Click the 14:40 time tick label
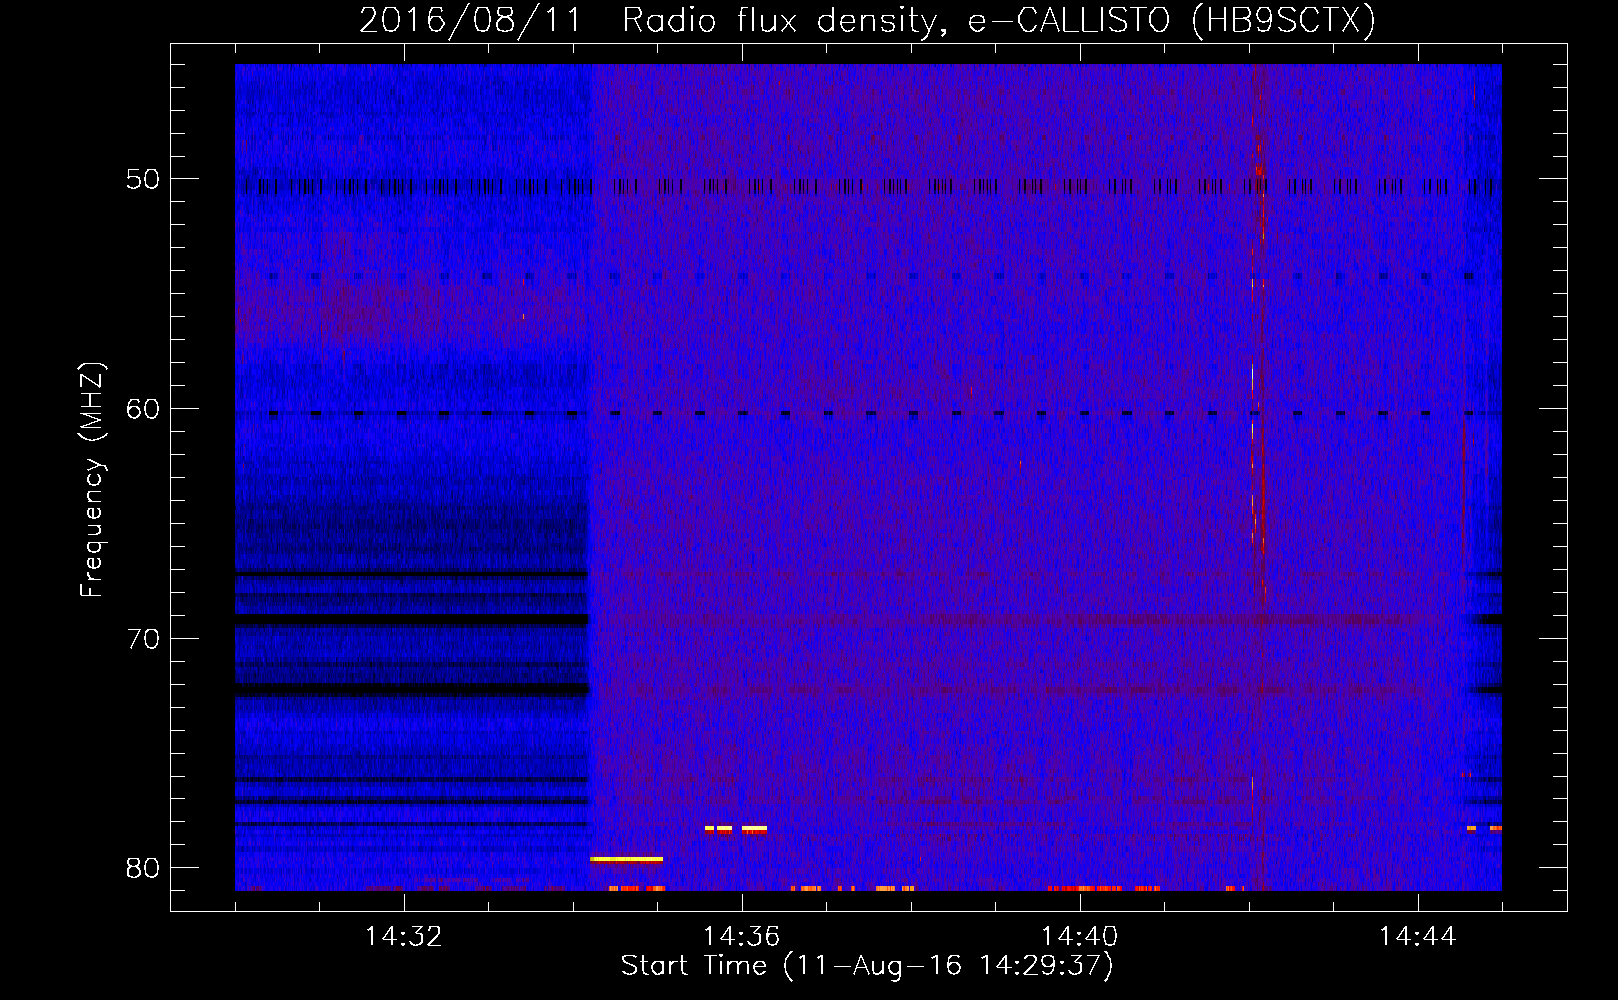The width and height of the screenshot is (1618, 1000). pyautogui.click(x=1079, y=936)
